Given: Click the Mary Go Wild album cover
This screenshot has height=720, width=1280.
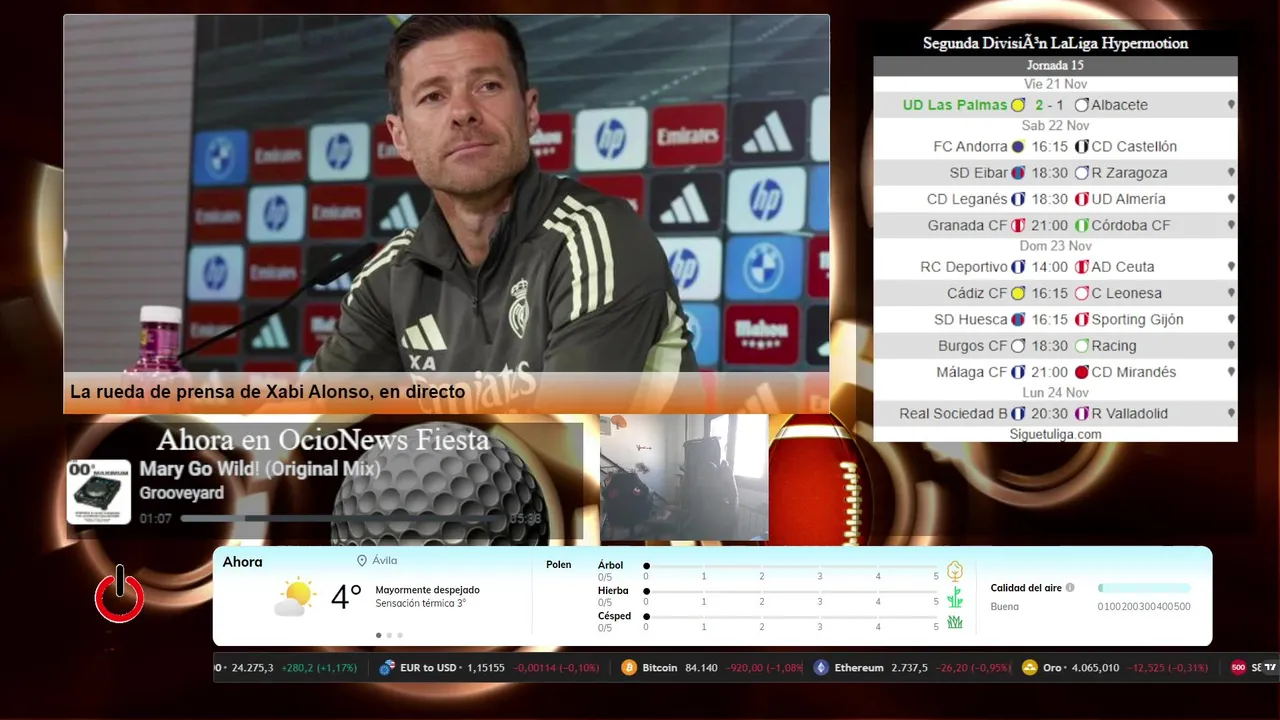Looking at the screenshot, I should point(99,492).
